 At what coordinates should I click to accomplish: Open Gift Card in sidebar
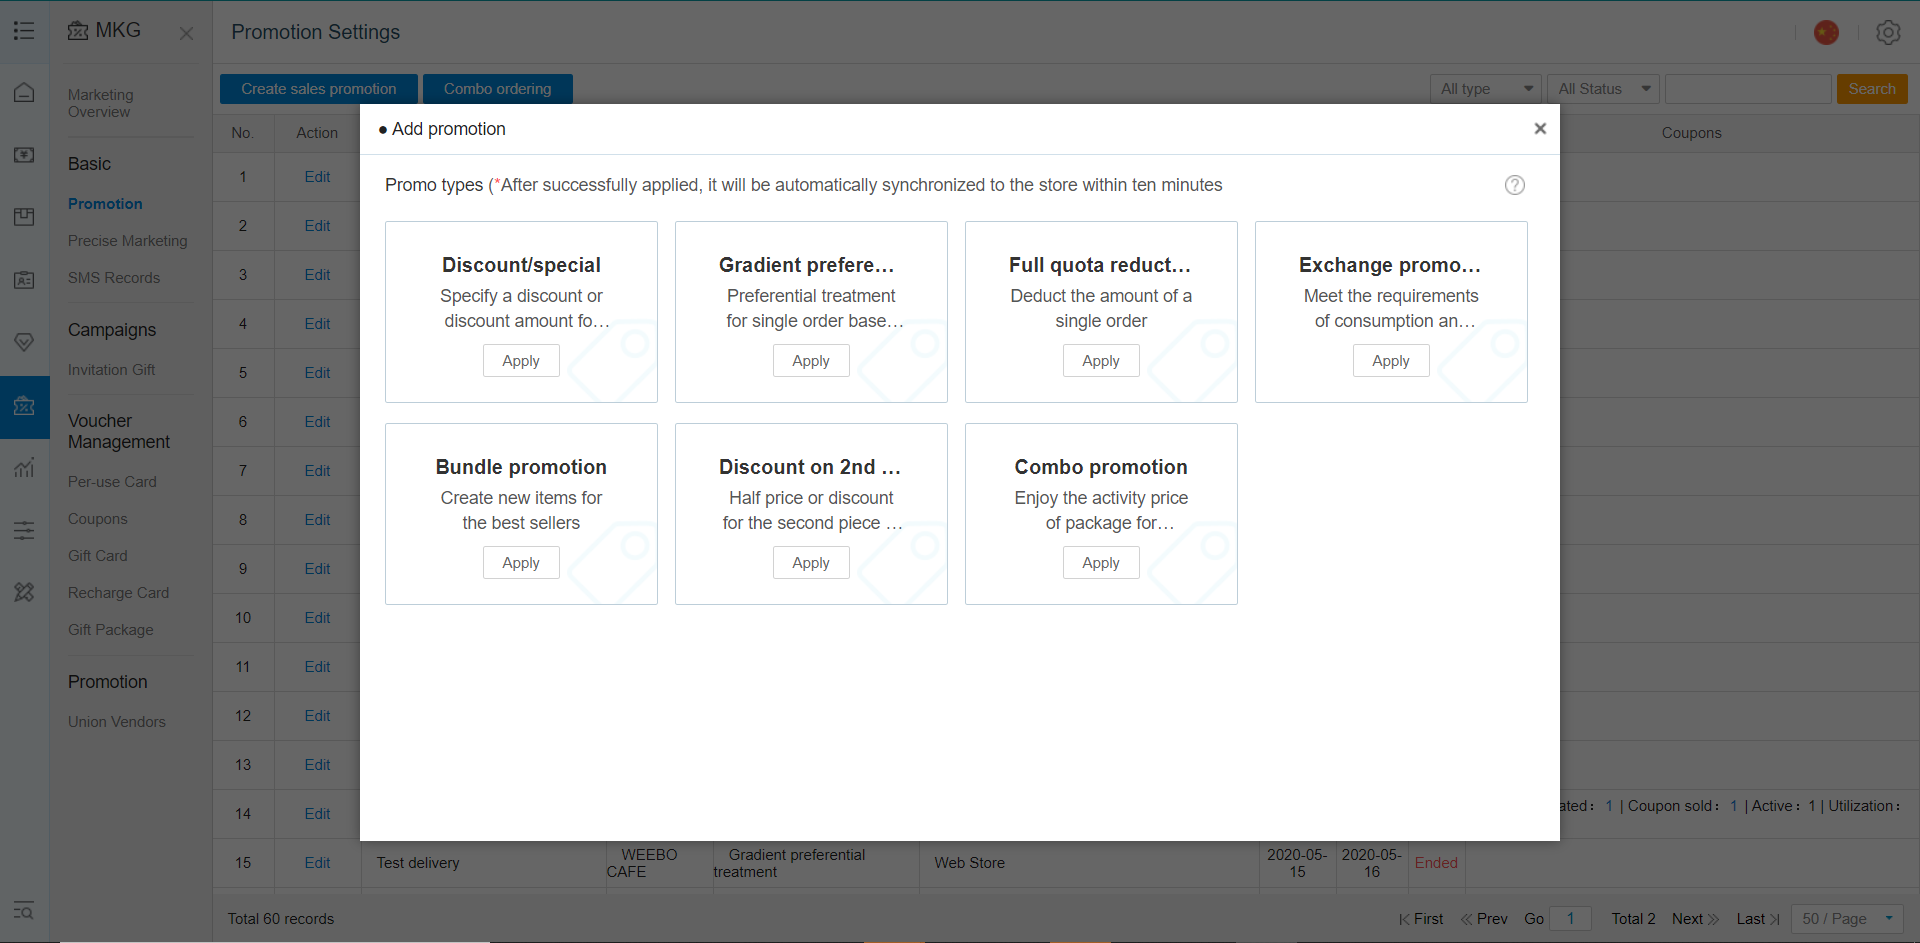[x=98, y=556]
